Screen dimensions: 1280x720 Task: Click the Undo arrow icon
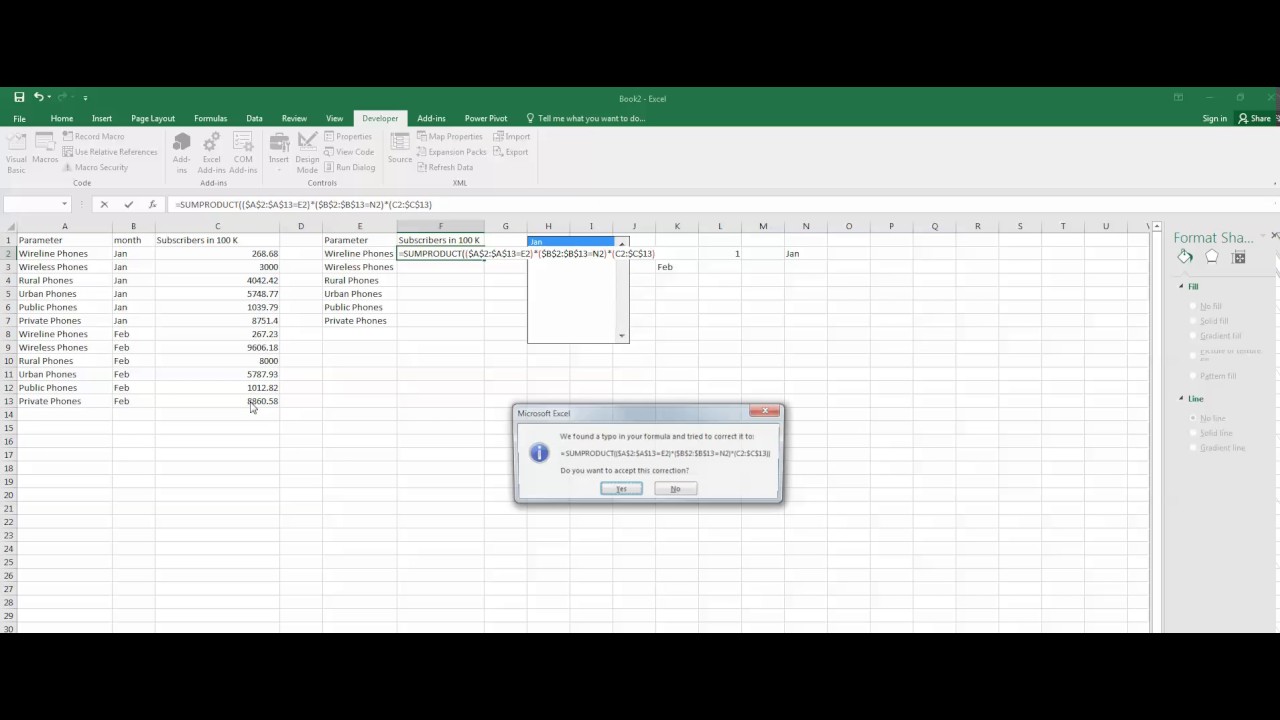39,97
